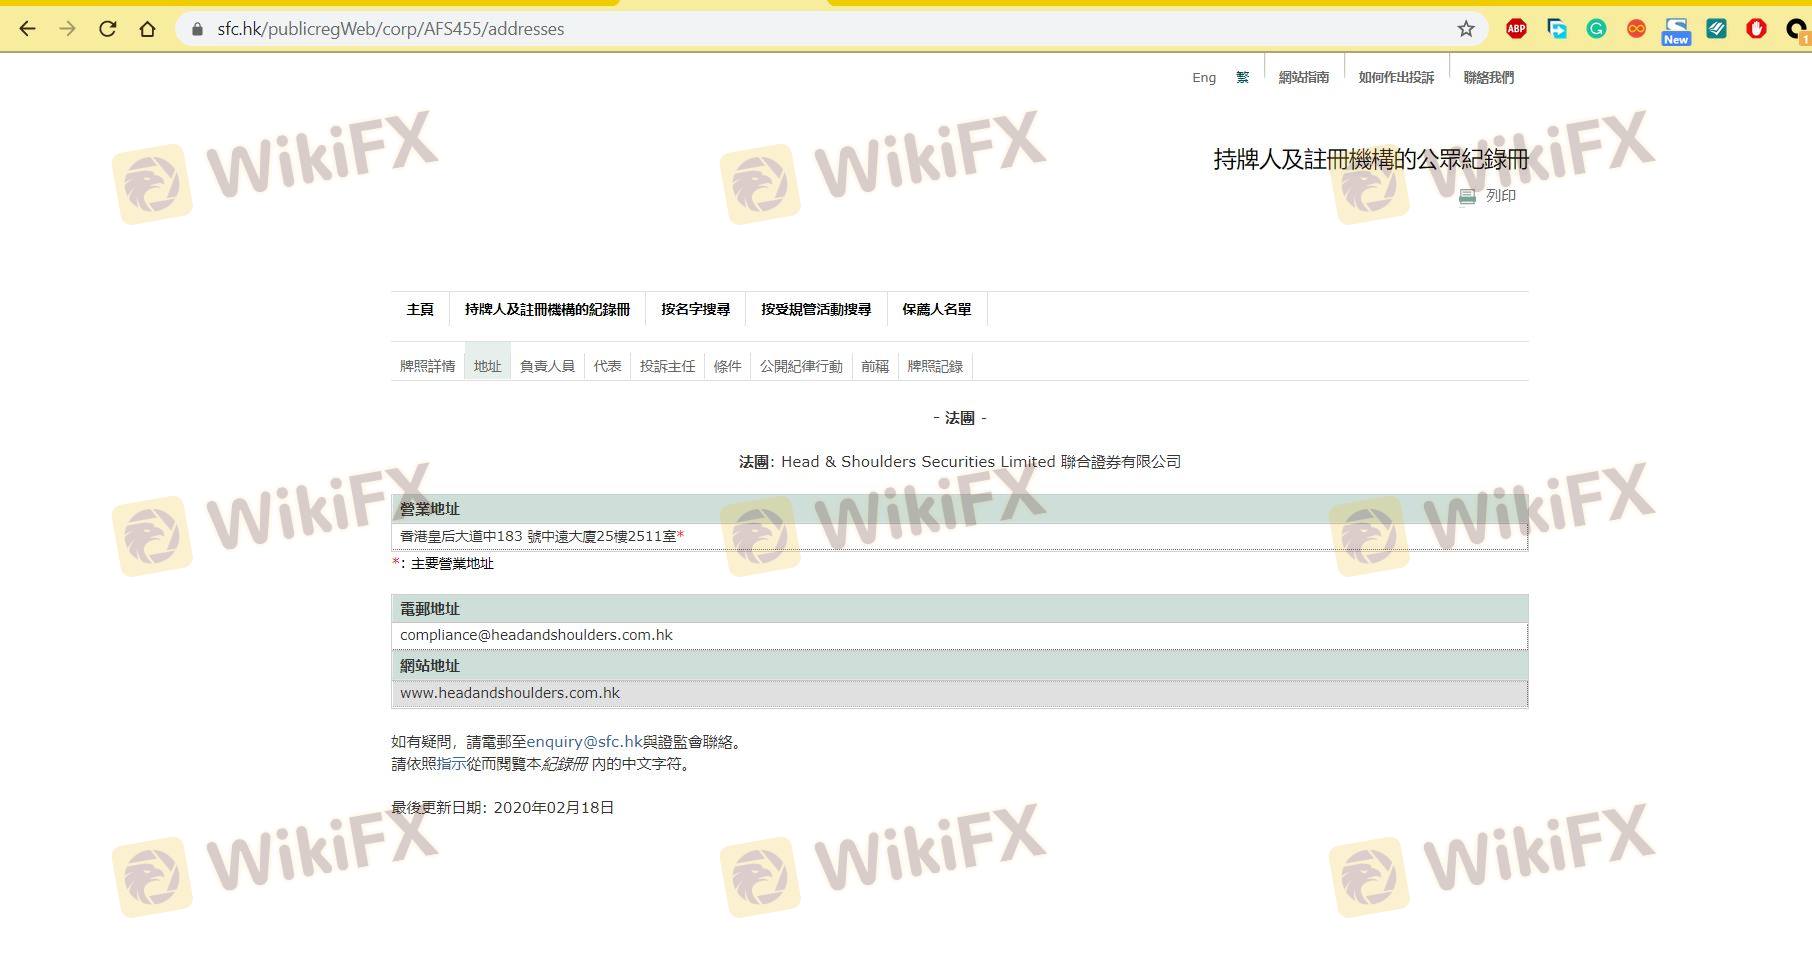Open the ABP Adblock Plus extension

[x=1516, y=29]
